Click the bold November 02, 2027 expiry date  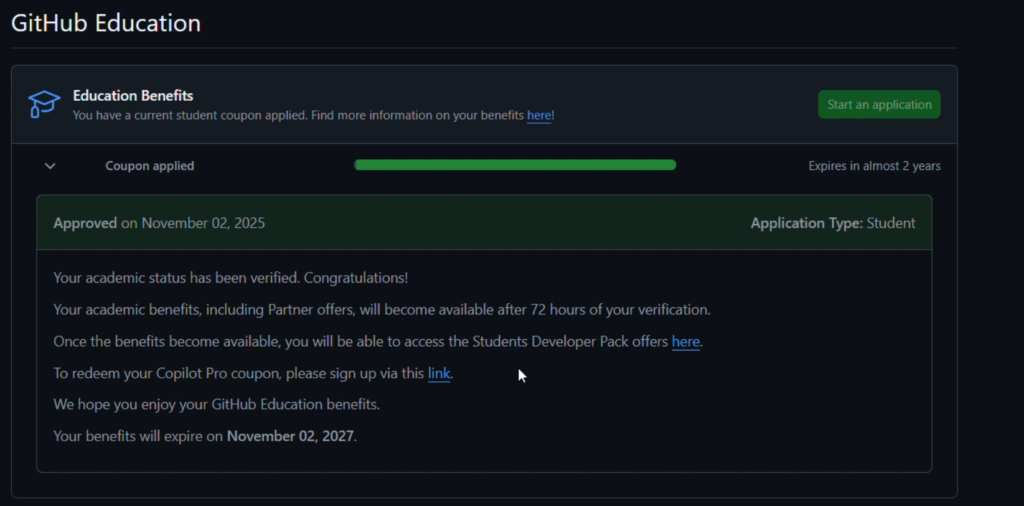click(291, 436)
